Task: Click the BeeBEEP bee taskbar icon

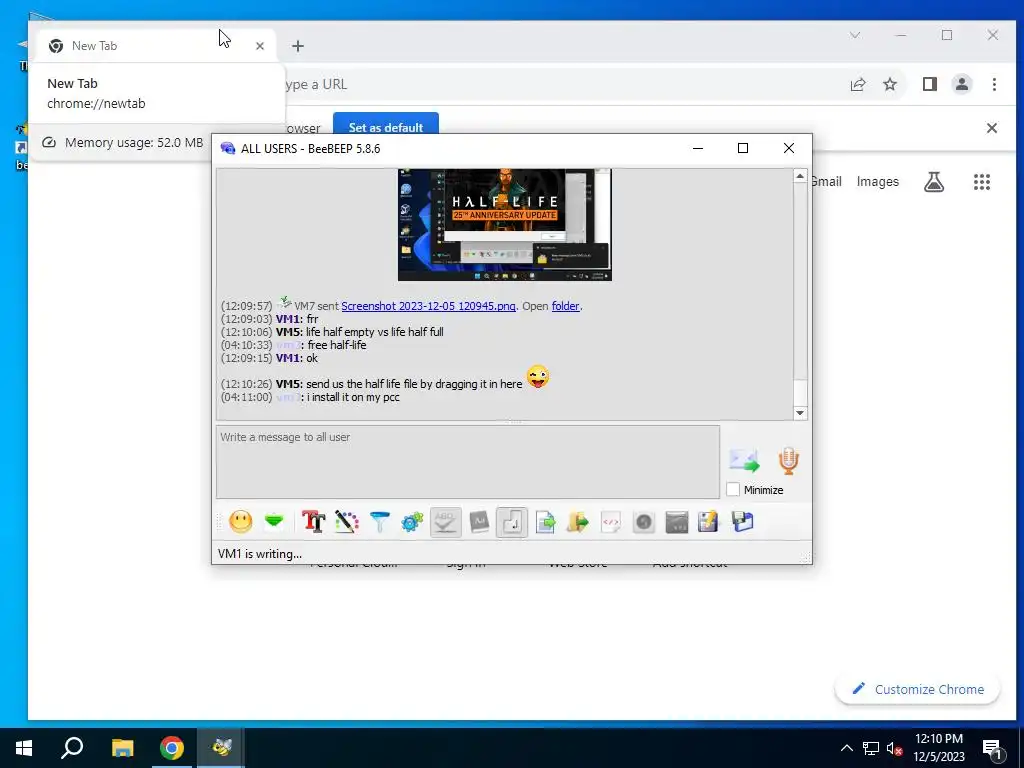Action: click(x=221, y=748)
